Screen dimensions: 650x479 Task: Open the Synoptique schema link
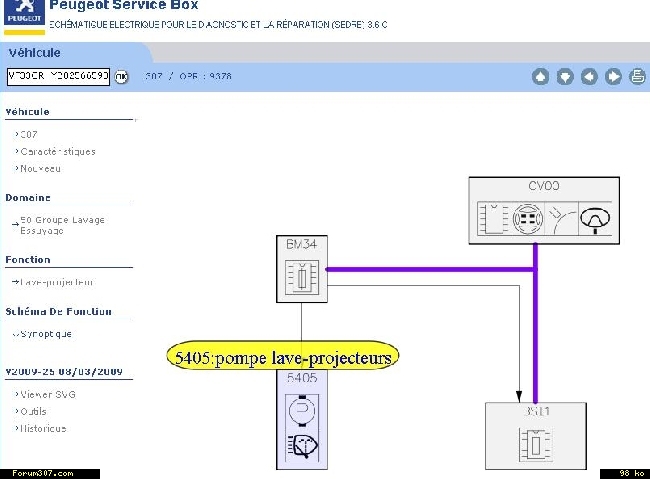click(46, 334)
